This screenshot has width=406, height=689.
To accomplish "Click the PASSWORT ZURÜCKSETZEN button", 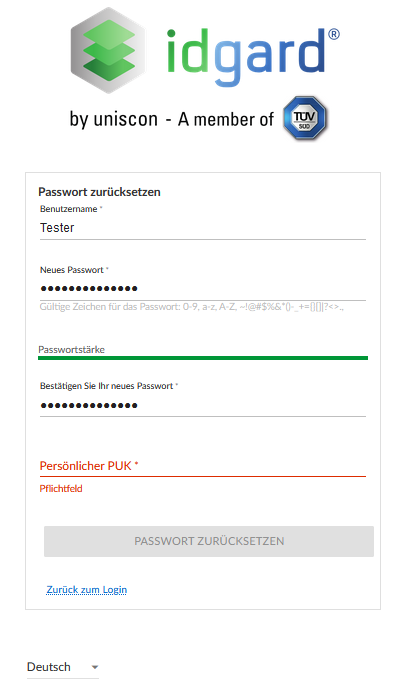I will click(x=209, y=541).
